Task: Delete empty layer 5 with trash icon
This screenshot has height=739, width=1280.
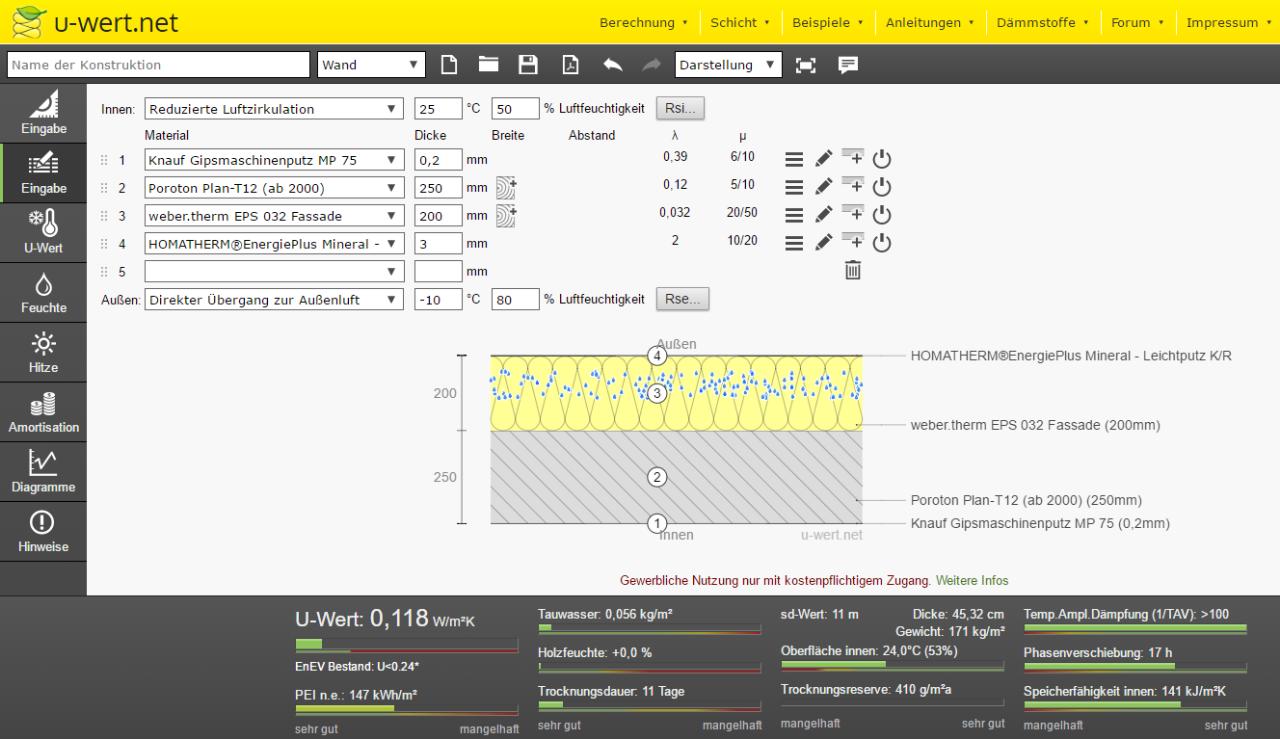Action: [x=852, y=270]
